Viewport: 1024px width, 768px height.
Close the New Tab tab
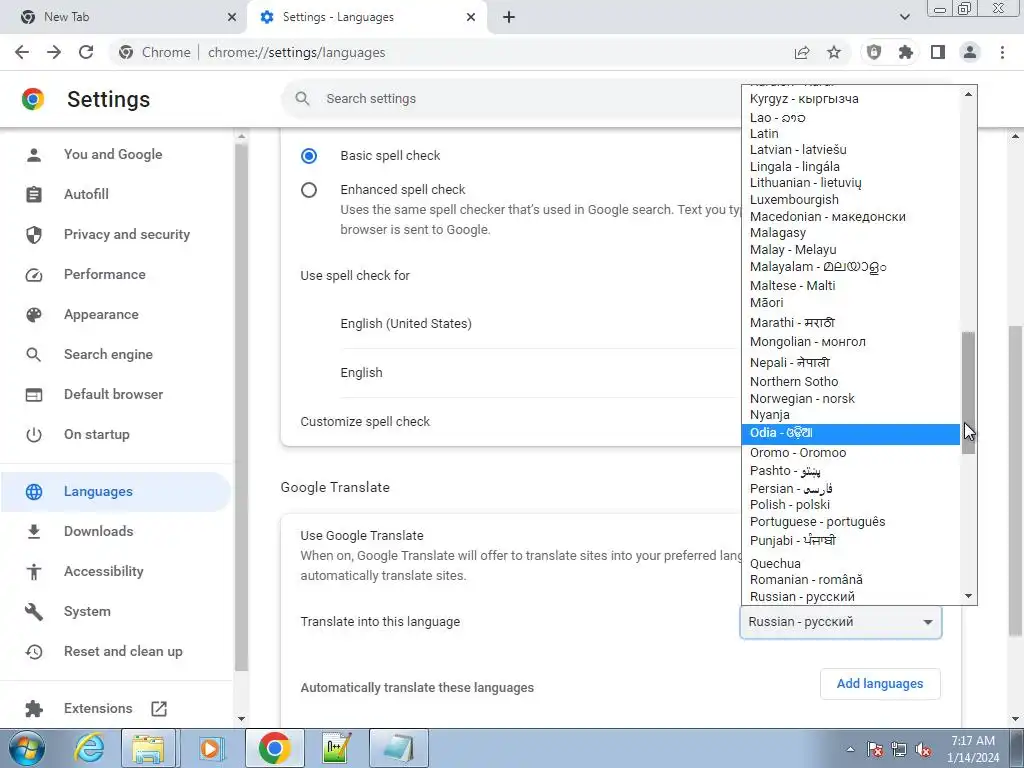[x=232, y=17]
